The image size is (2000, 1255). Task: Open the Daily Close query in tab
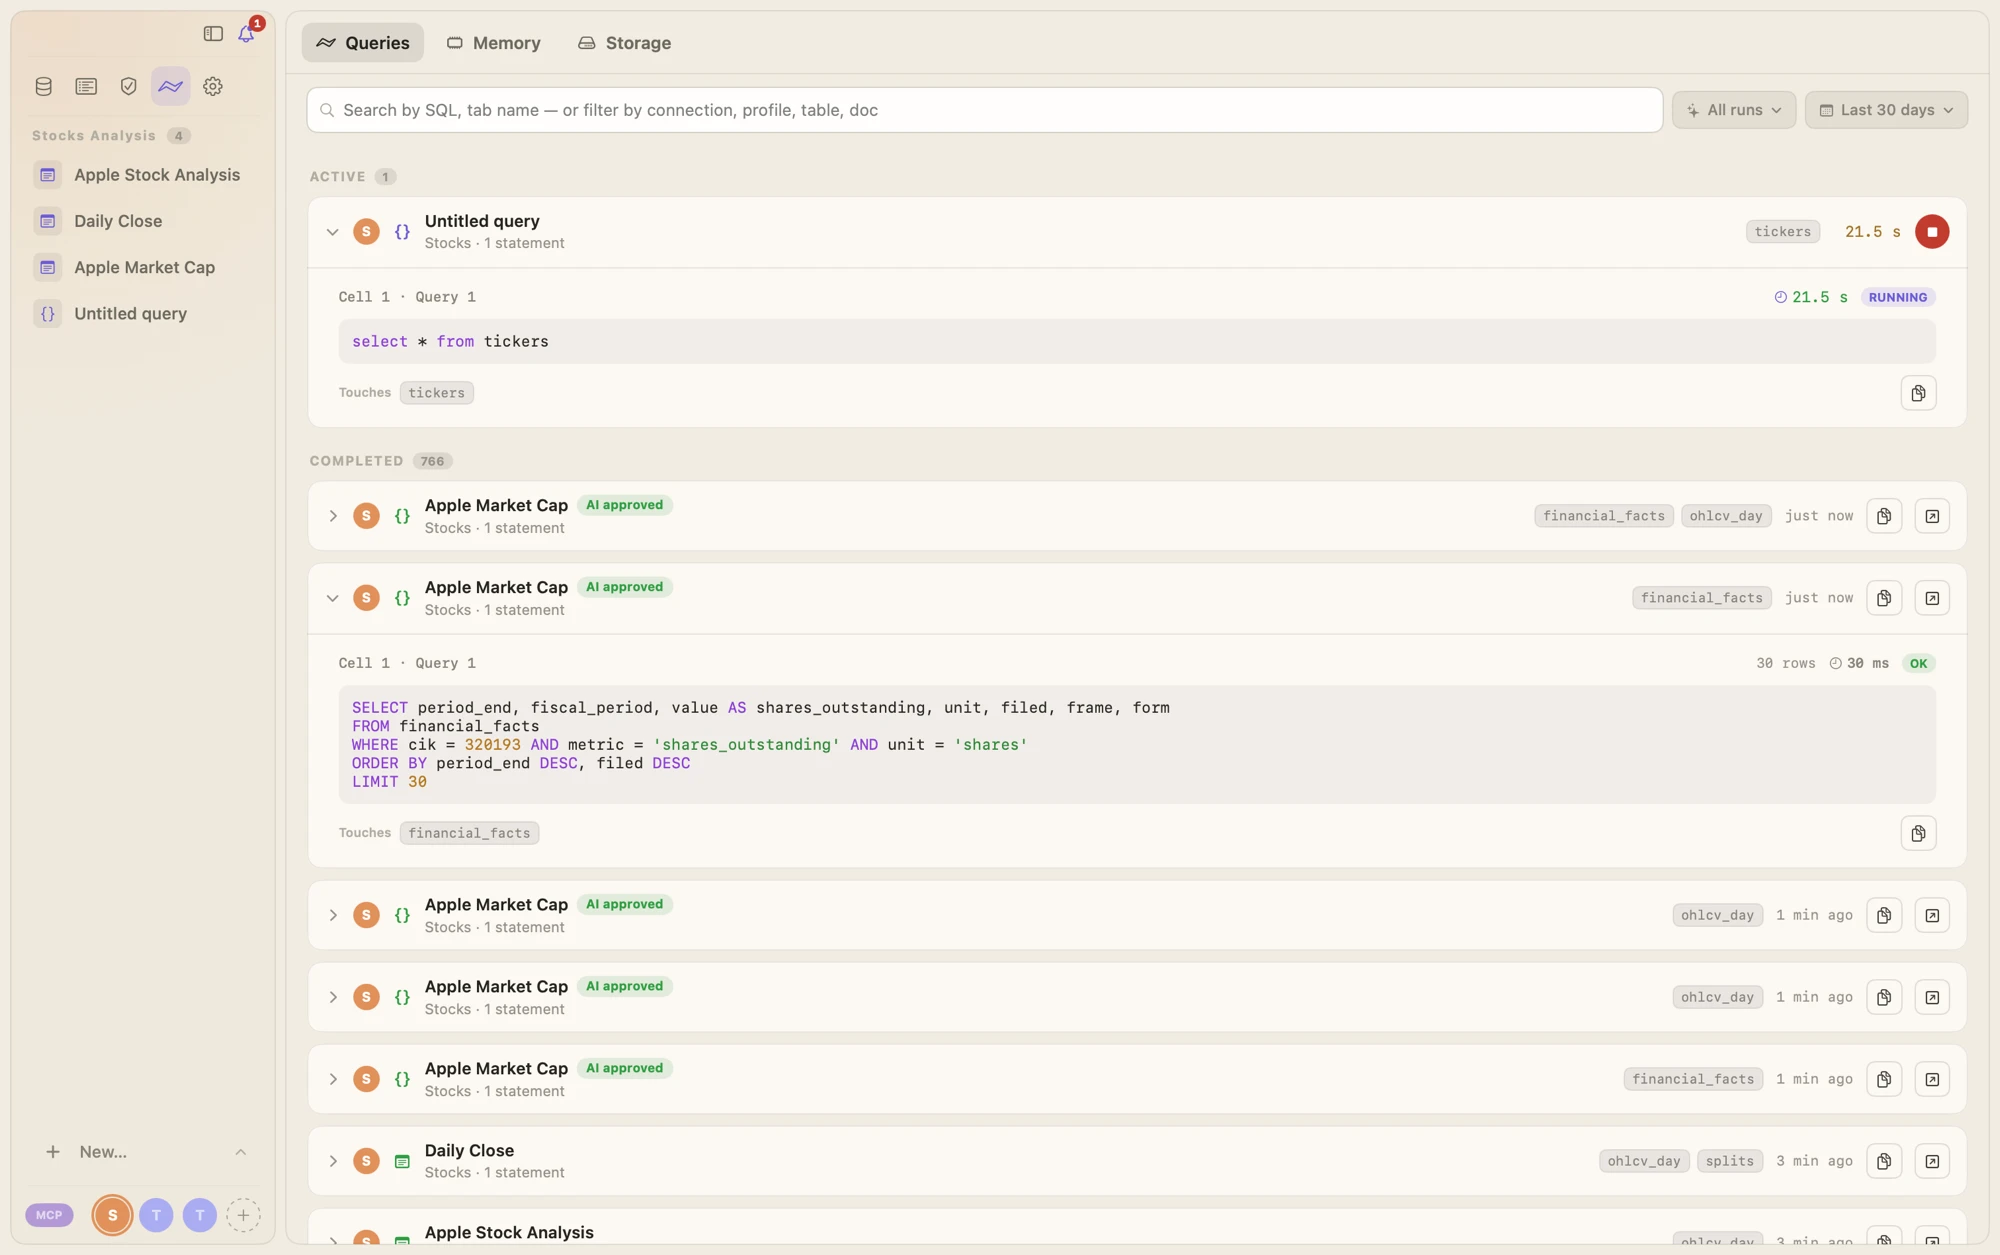pyautogui.click(x=1932, y=1161)
